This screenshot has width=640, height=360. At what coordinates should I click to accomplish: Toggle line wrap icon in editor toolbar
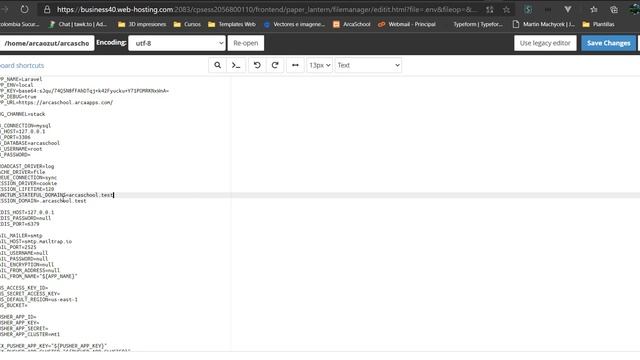click(295, 65)
